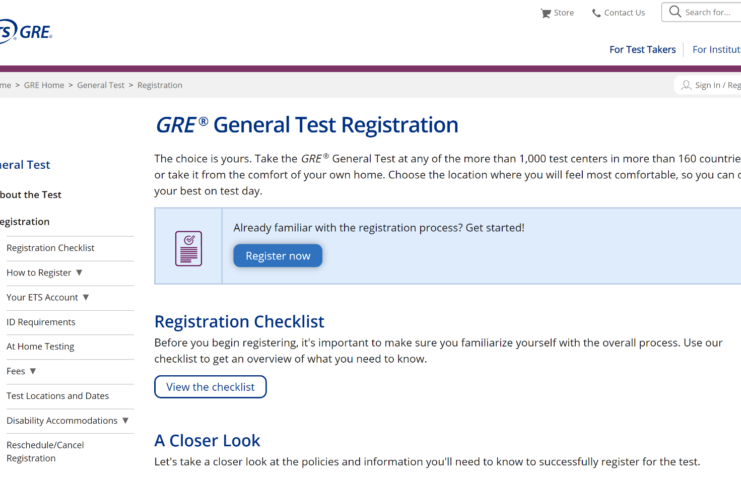The height and width of the screenshot is (478, 741).
Task: Click the ETS GRE logo
Action: 26,33
